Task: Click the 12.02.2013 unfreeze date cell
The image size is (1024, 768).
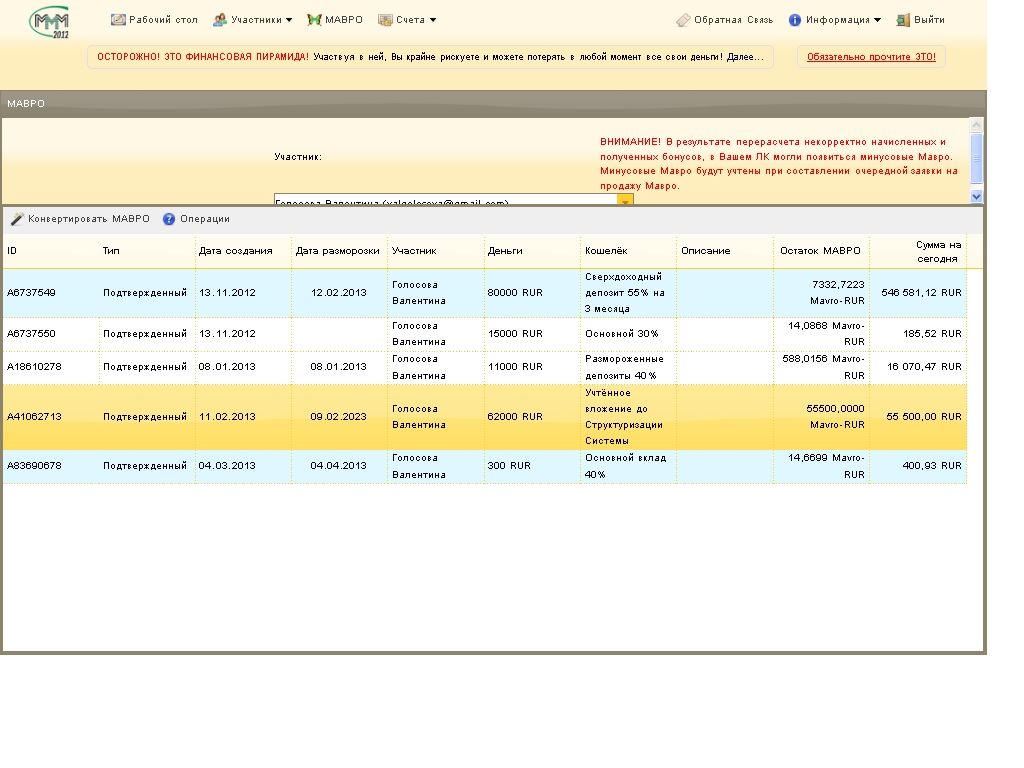Action: coord(339,293)
